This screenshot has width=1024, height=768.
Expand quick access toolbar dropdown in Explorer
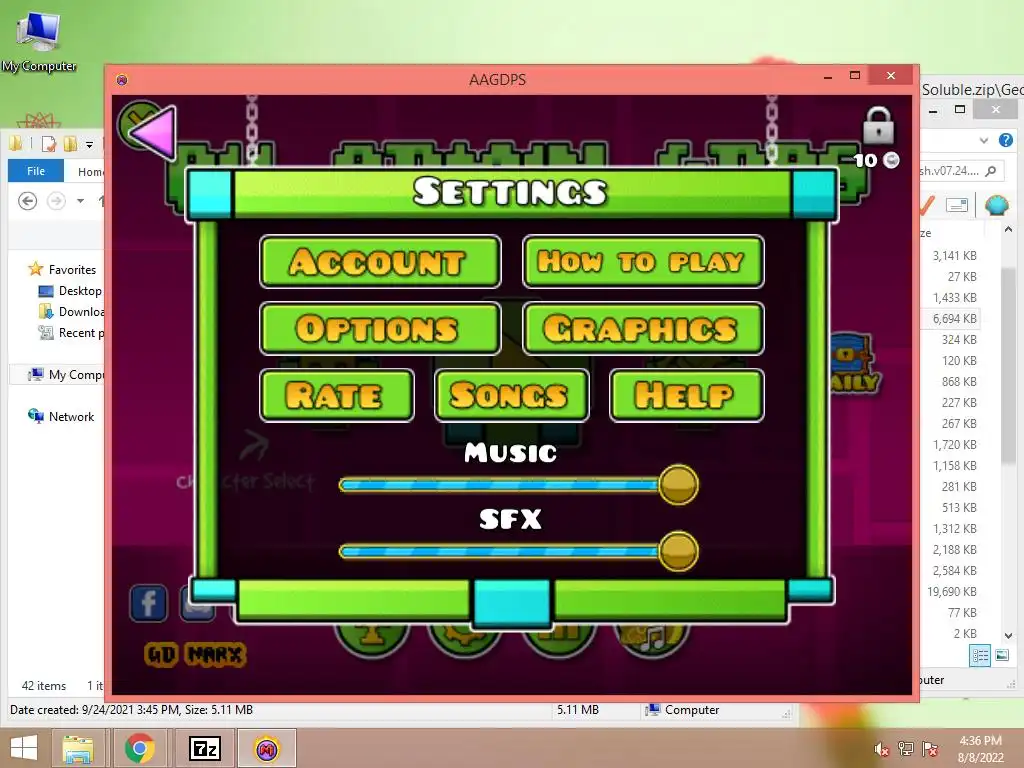pyautogui.click(x=89, y=144)
